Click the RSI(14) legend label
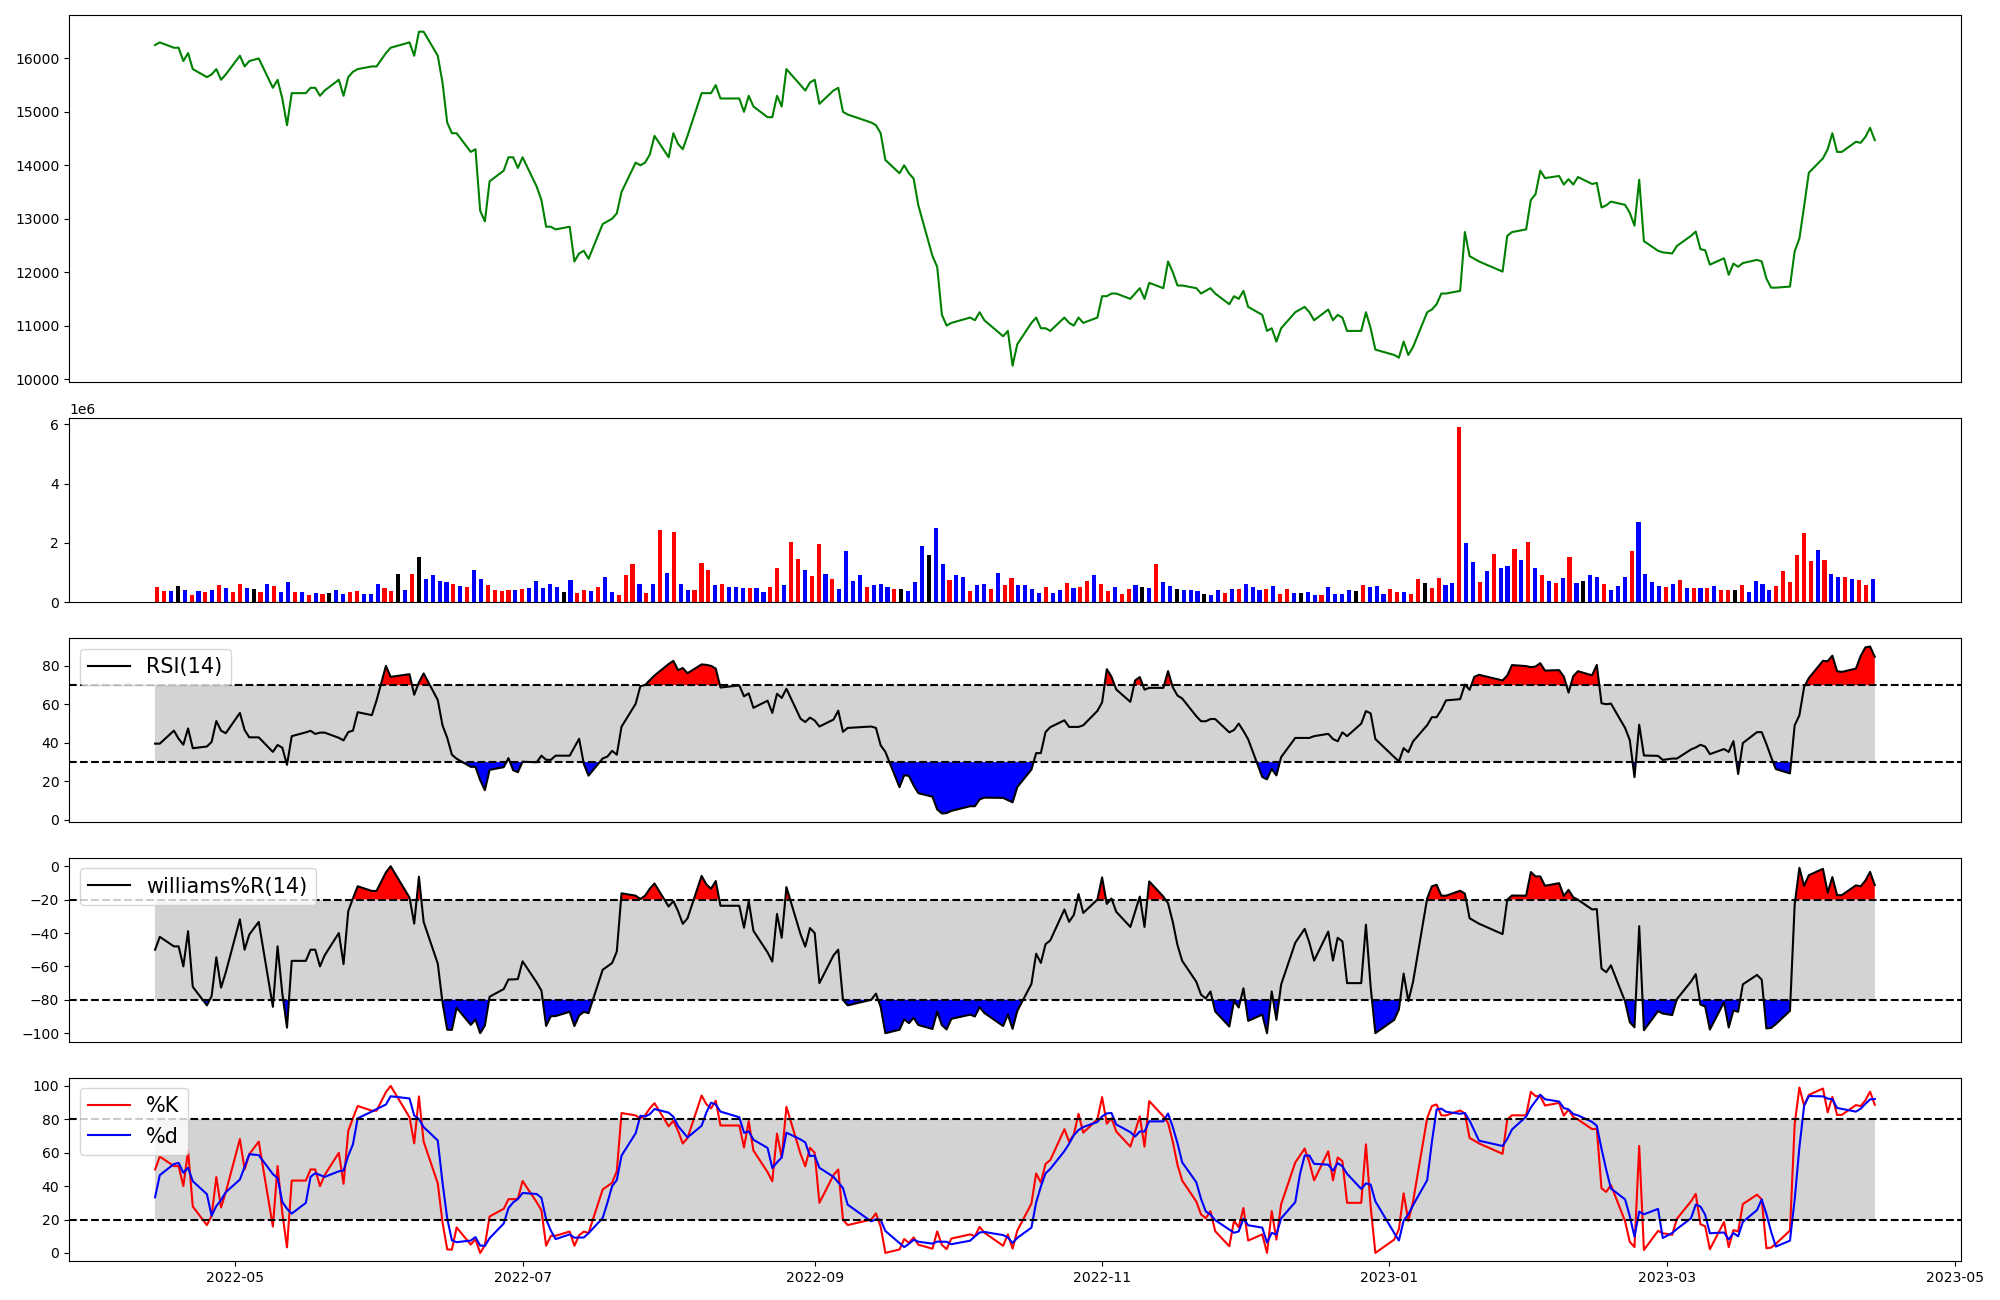 click(184, 666)
